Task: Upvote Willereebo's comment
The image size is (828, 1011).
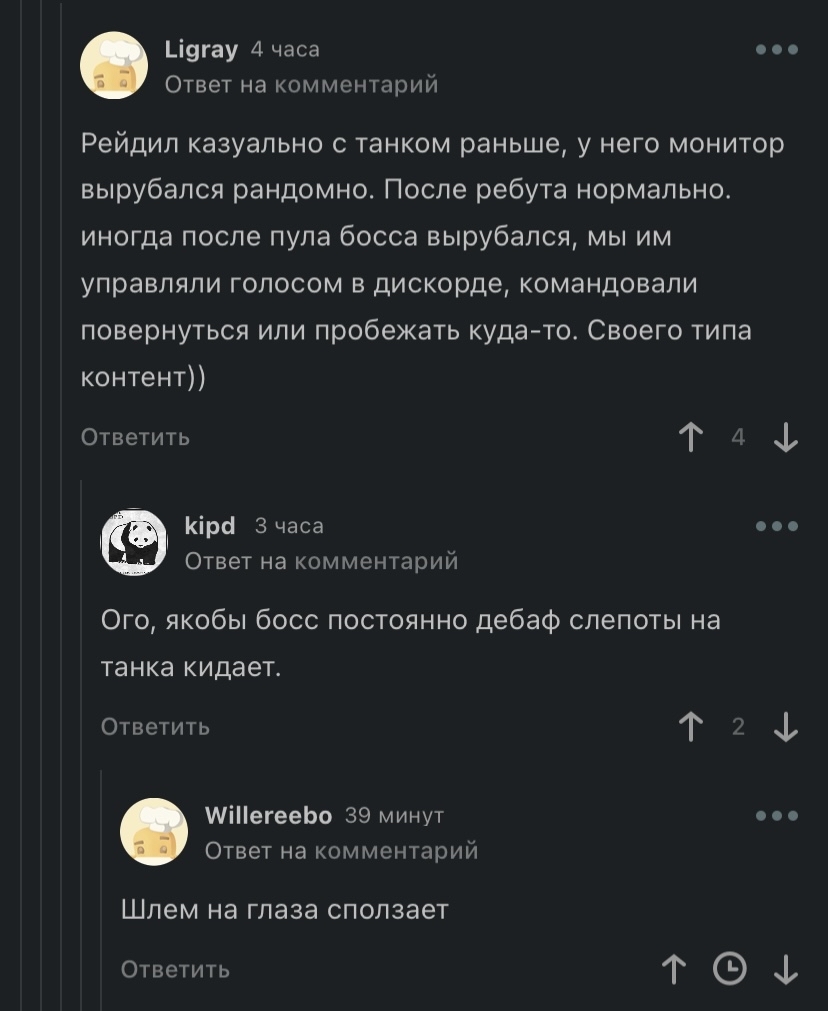Action: click(x=675, y=969)
